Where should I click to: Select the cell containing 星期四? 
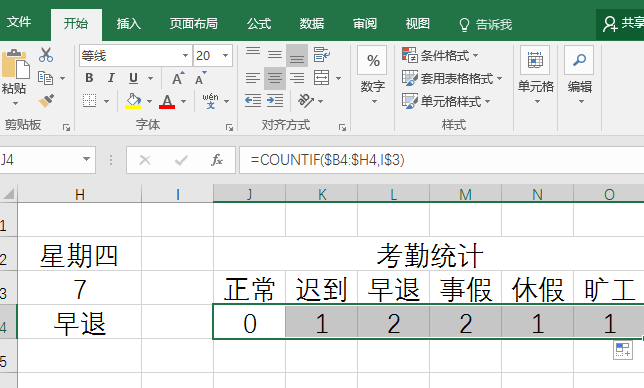[x=80, y=255]
